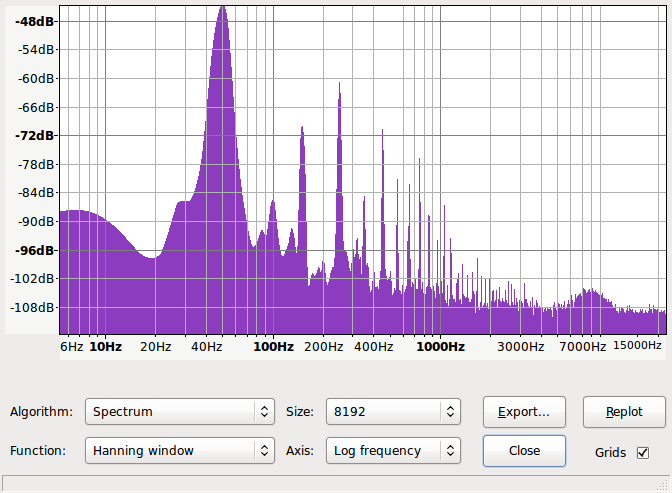
Task: Click the Replot button
Action: coord(624,412)
